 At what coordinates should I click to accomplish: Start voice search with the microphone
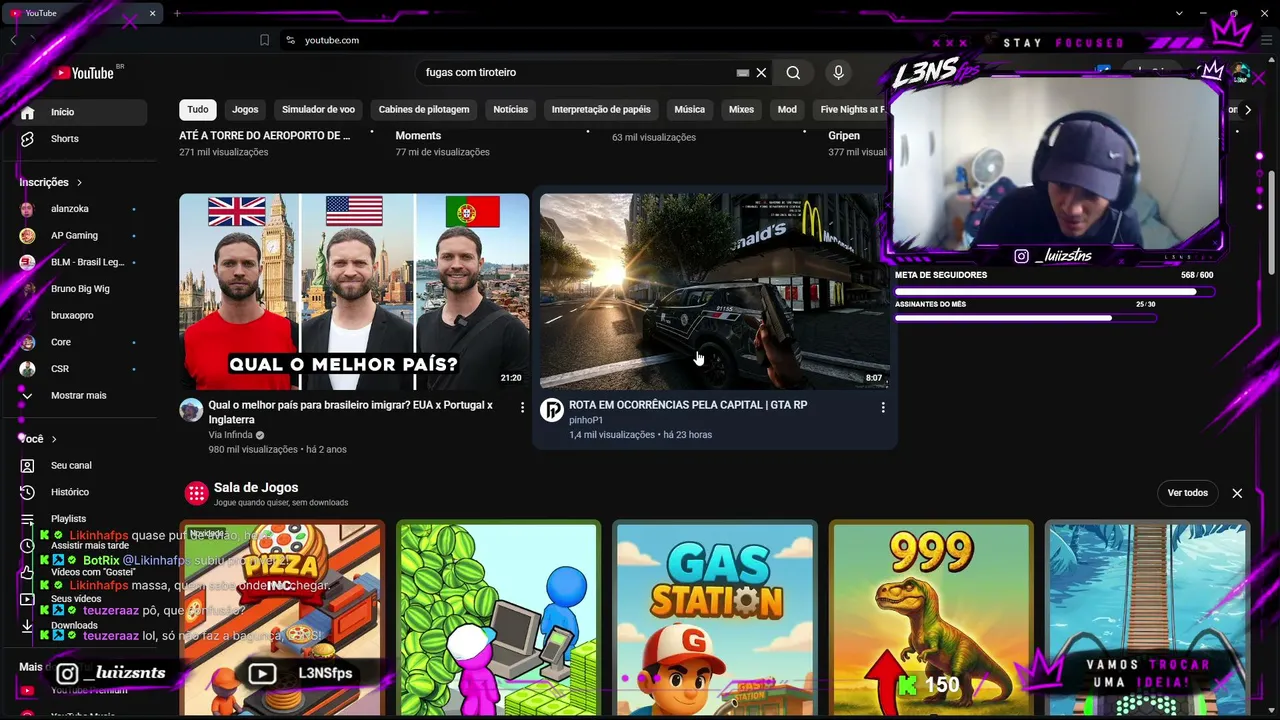(838, 72)
